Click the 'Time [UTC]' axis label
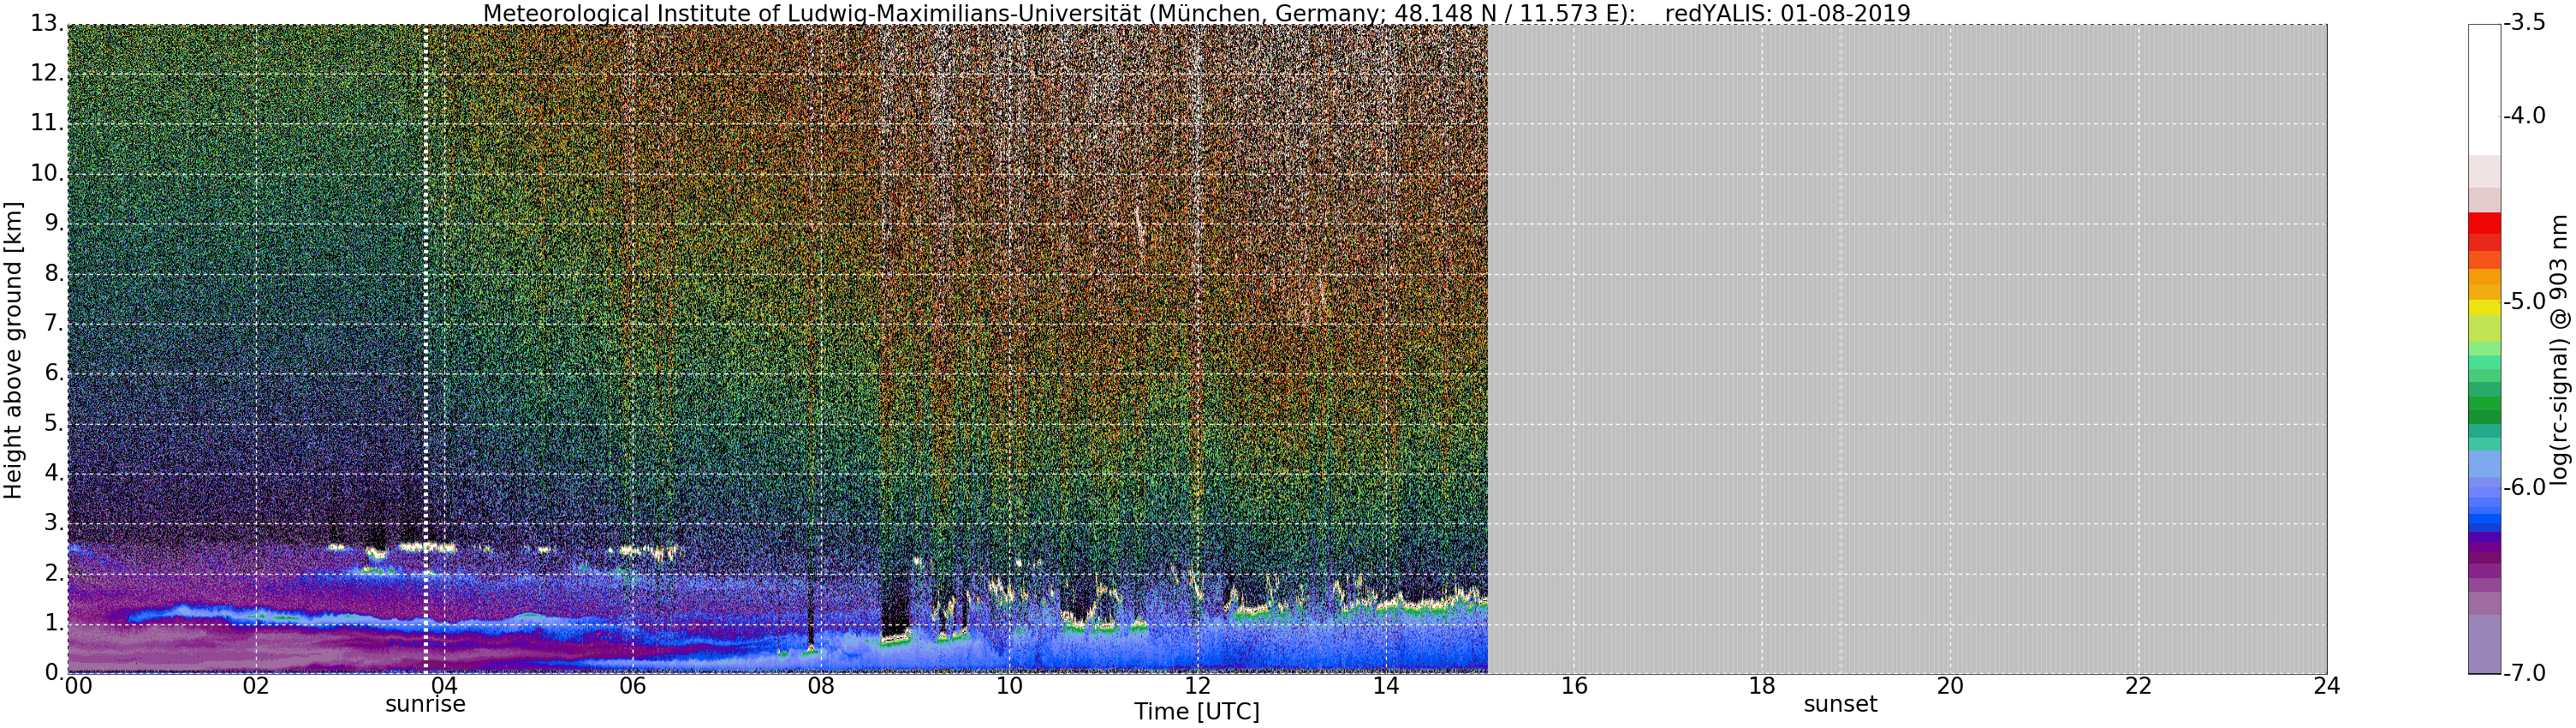2576x728 pixels. pos(1197,711)
